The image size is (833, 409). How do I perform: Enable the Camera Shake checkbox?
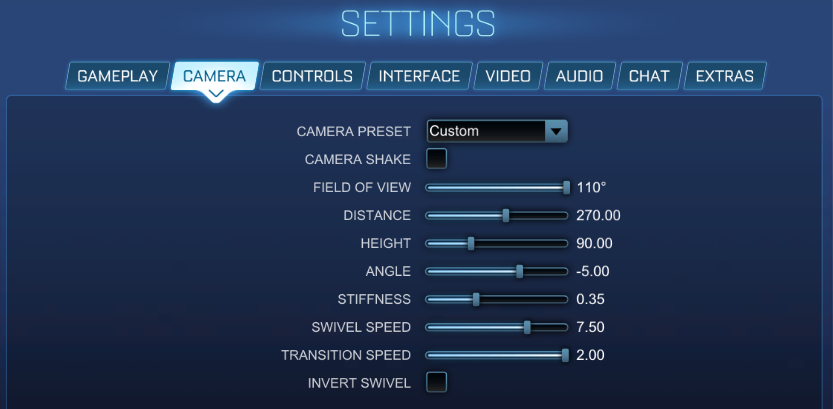coord(437,159)
